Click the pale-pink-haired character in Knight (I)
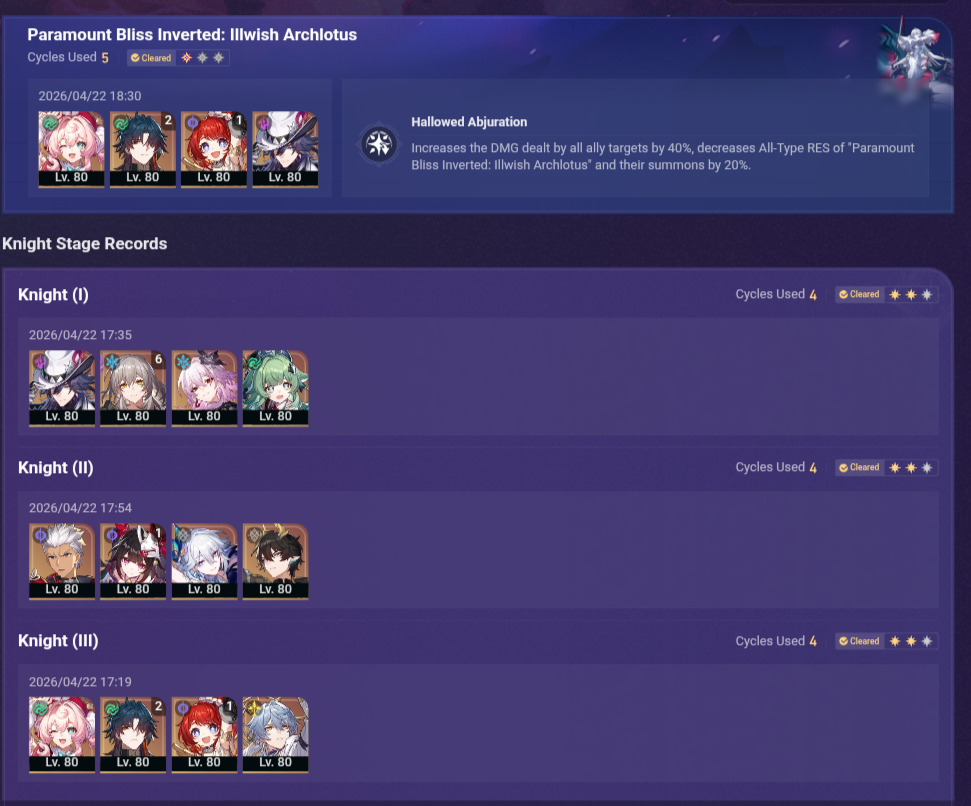Viewport: 971px width, 806px height. (x=204, y=388)
